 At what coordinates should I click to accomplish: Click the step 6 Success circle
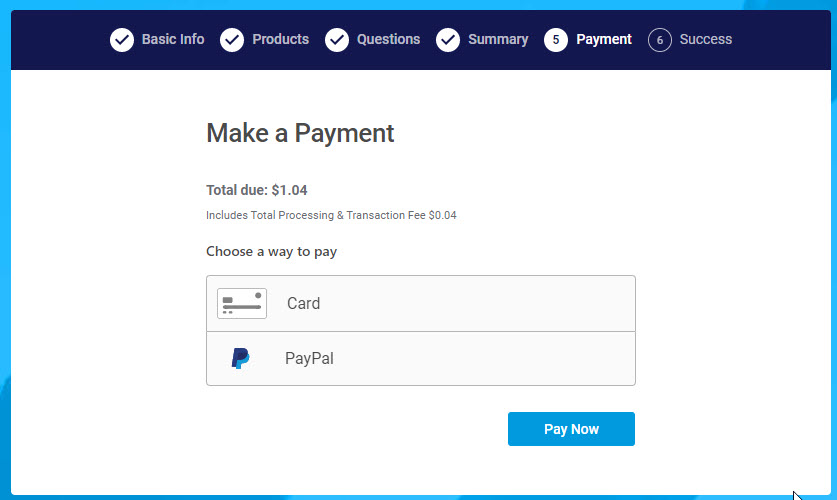tap(660, 40)
